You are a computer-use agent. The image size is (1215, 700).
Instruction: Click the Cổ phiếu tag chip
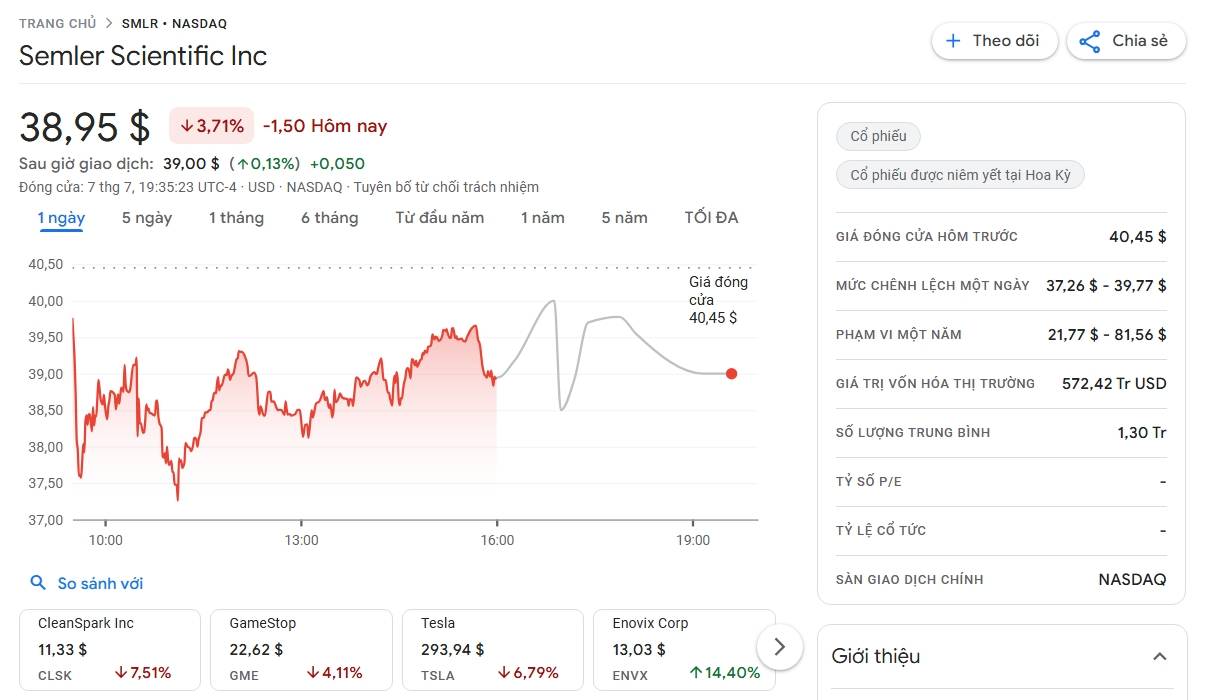tap(878, 136)
